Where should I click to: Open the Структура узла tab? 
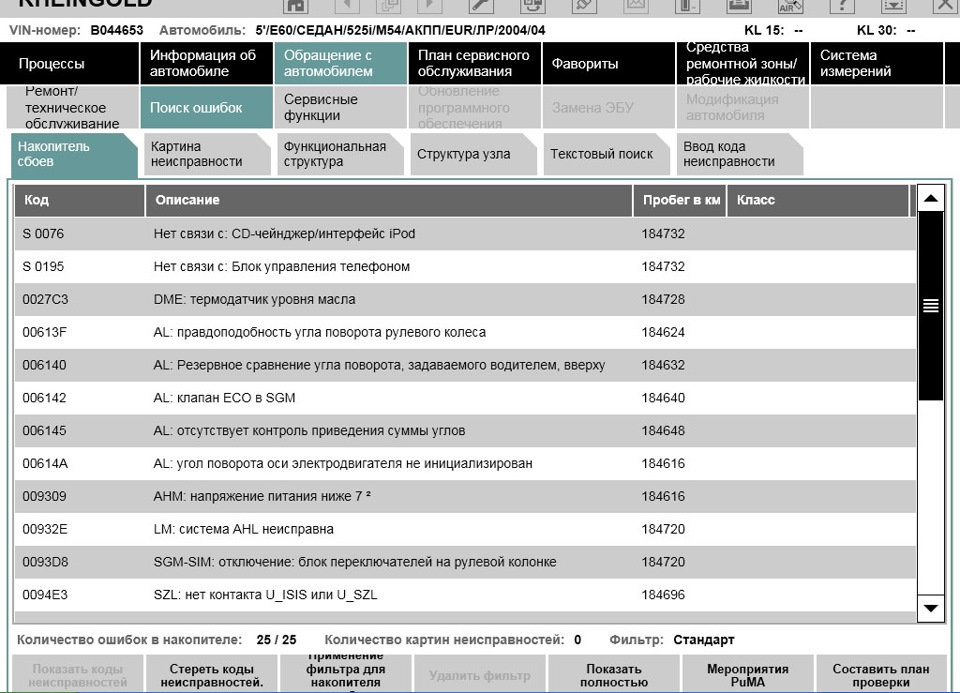coord(474,154)
